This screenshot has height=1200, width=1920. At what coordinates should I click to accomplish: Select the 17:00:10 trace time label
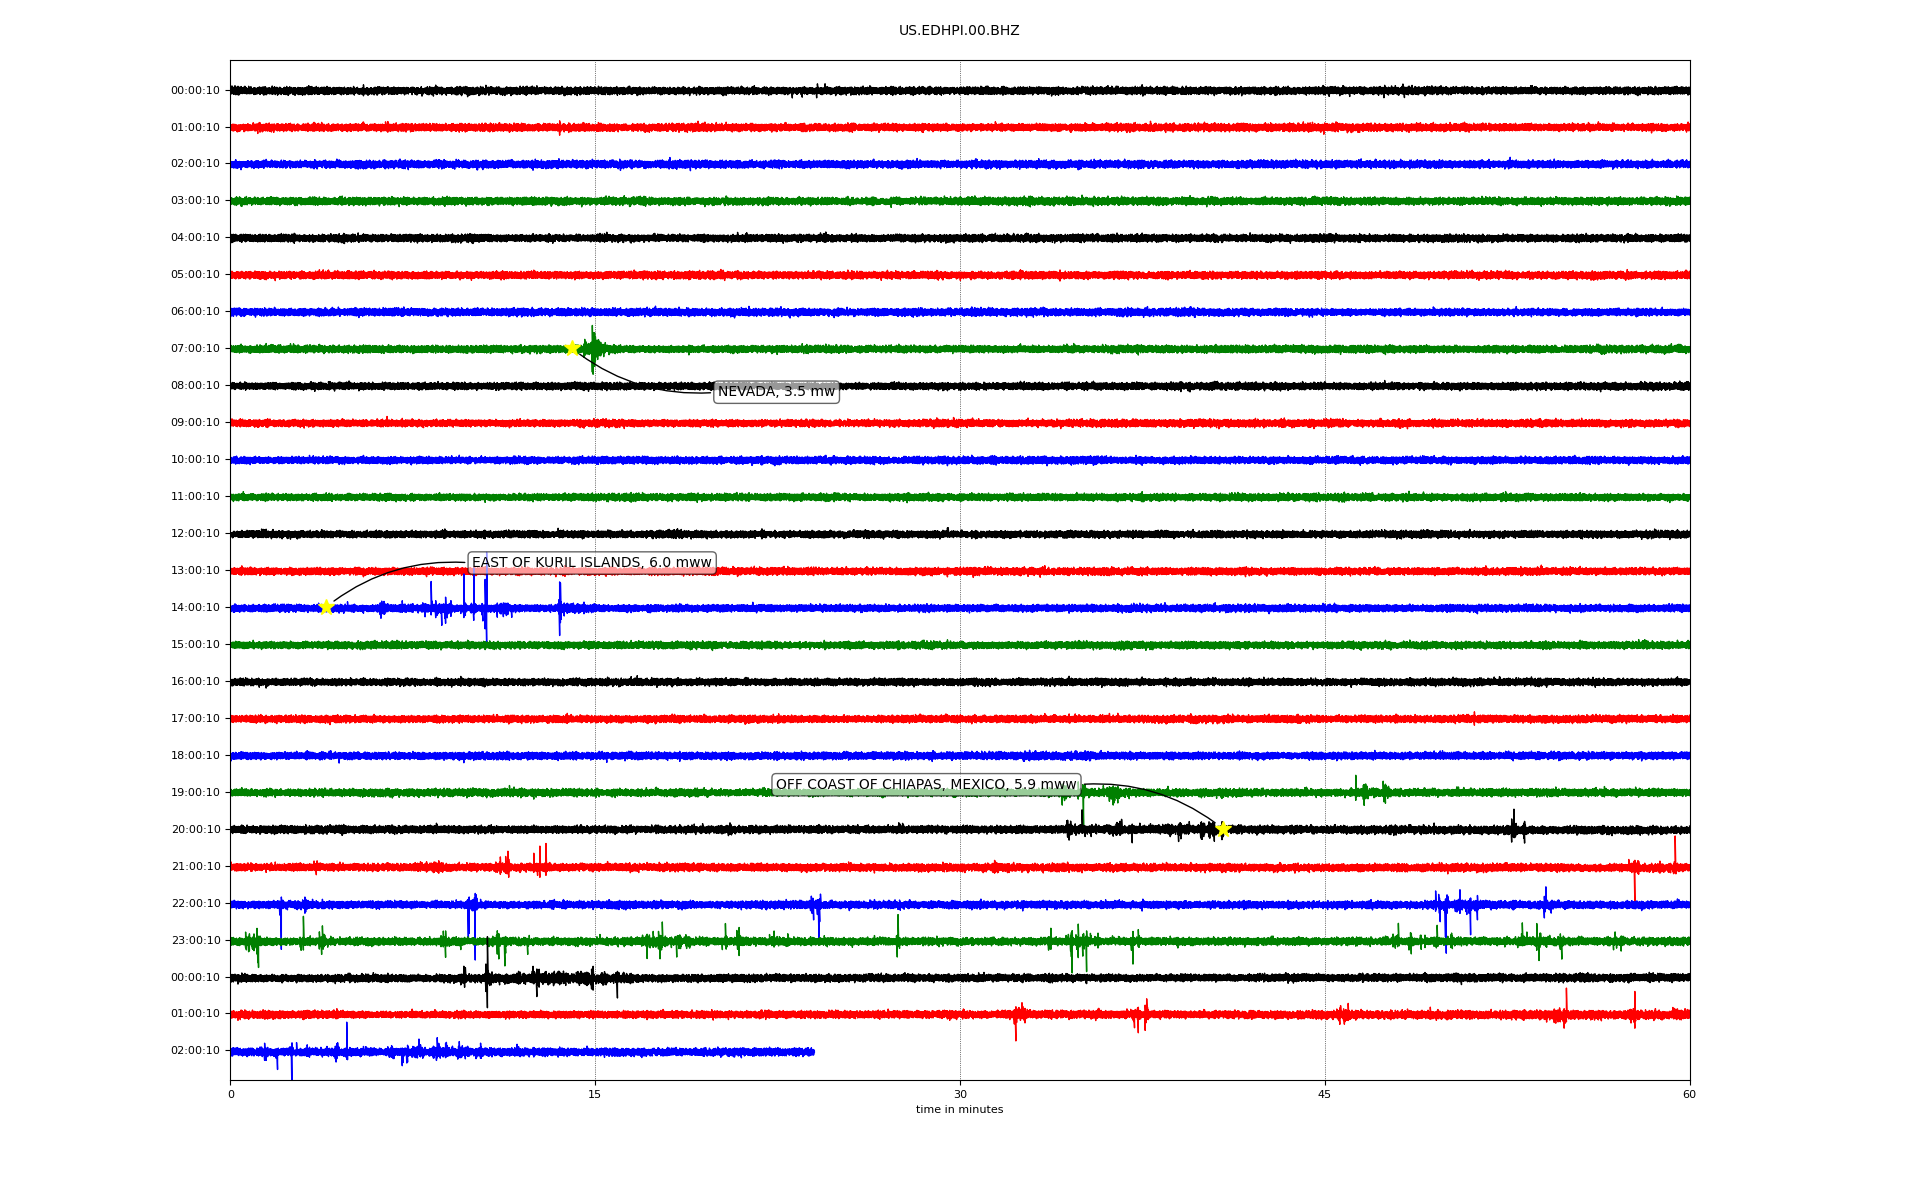(195, 719)
